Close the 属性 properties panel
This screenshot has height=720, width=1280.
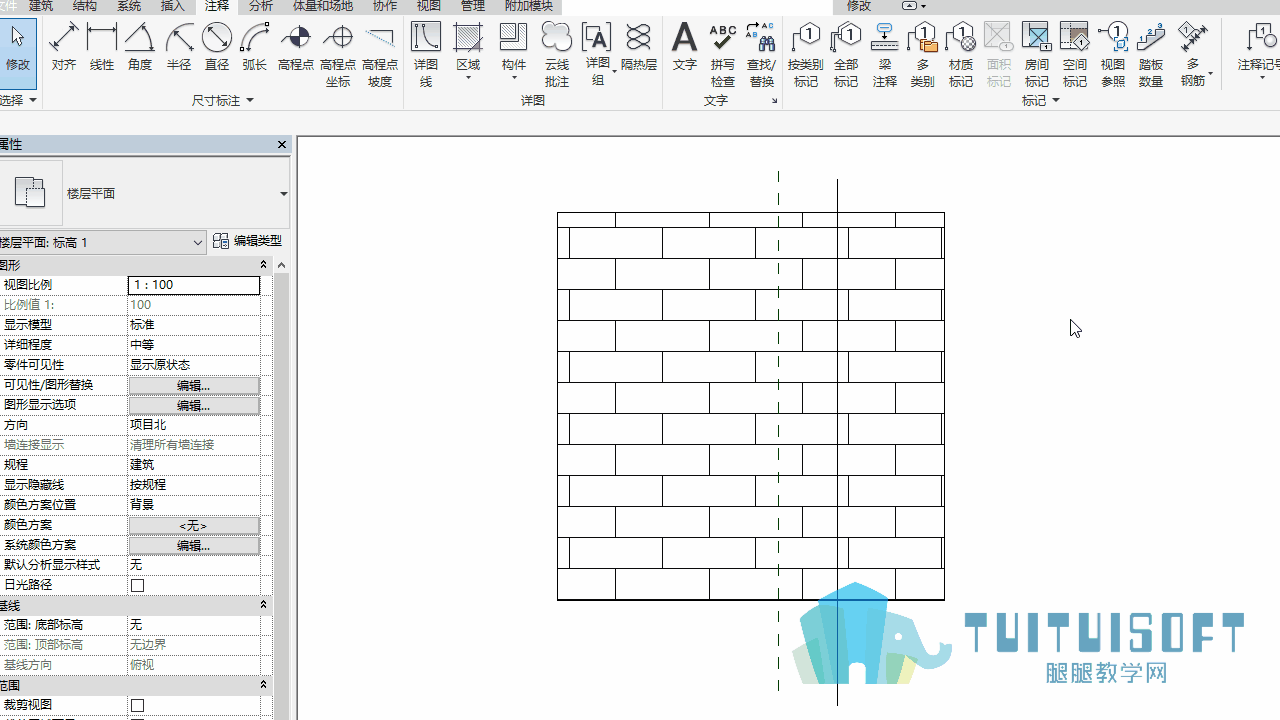pyautogui.click(x=282, y=145)
